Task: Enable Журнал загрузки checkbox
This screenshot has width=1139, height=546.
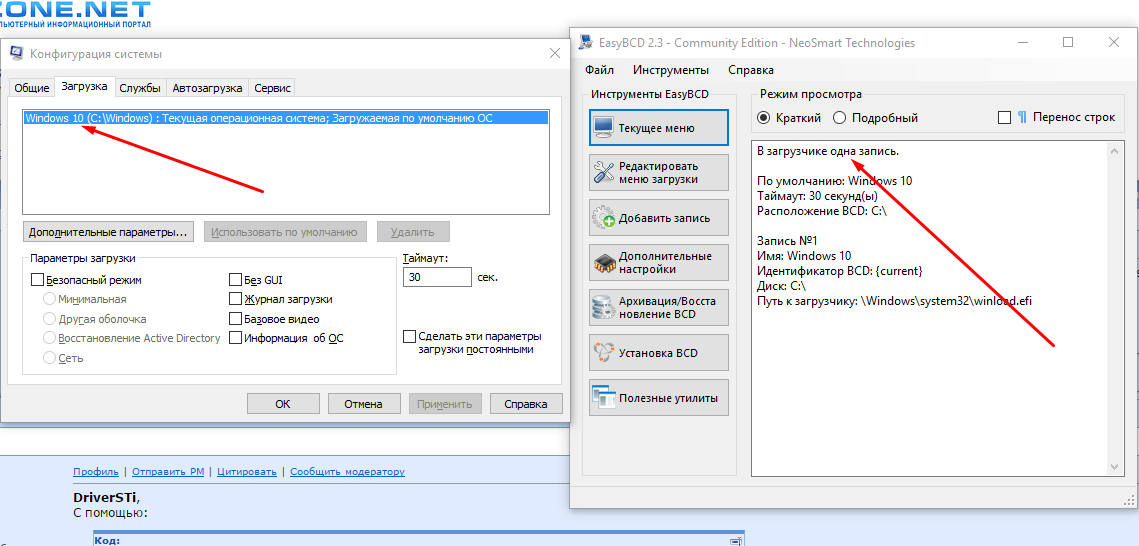Action: click(x=235, y=298)
